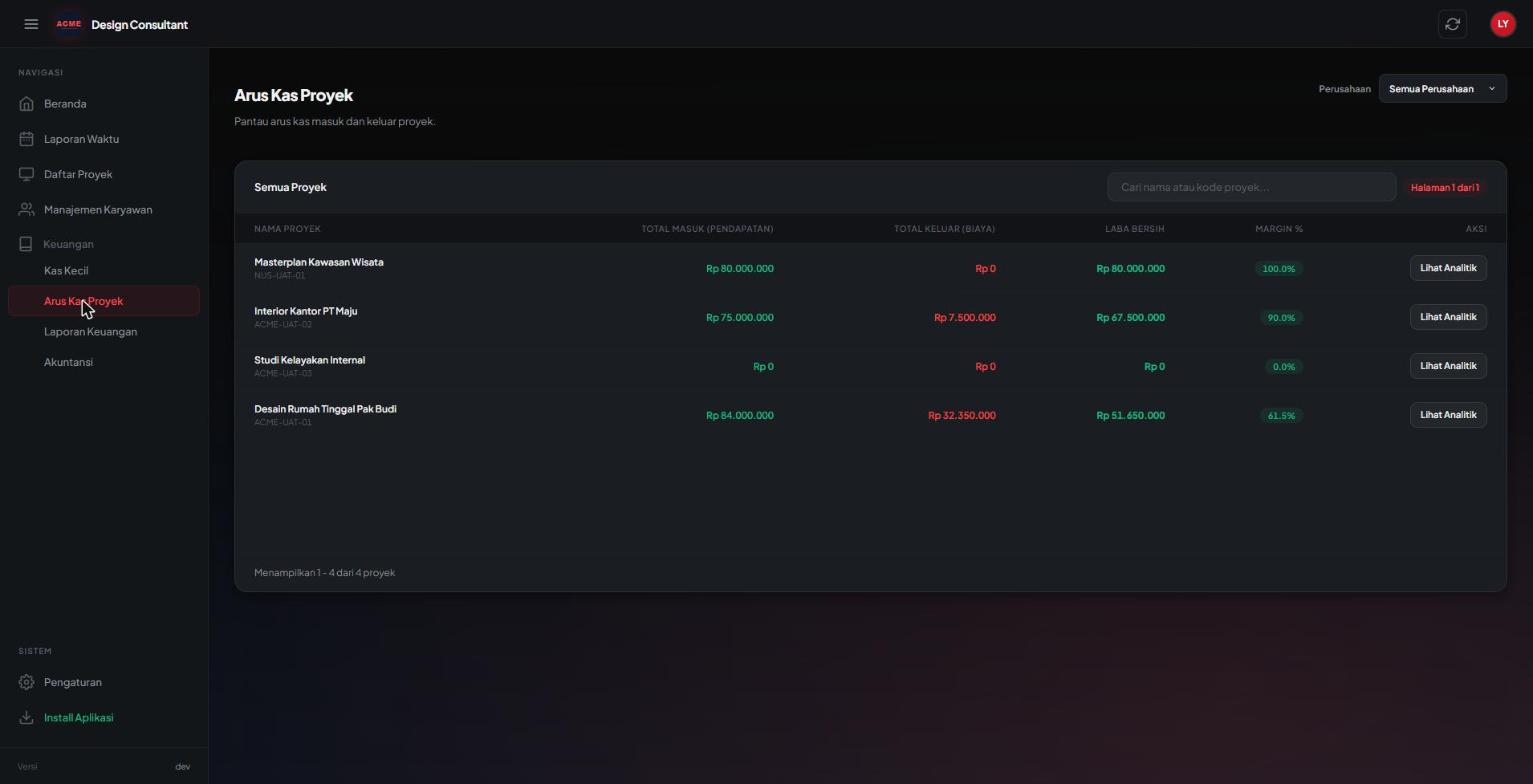This screenshot has width=1533, height=784.
Task: Click Menampilkan 1 - 4 dari 4 proyek text
Action: click(x=324, y=573)
